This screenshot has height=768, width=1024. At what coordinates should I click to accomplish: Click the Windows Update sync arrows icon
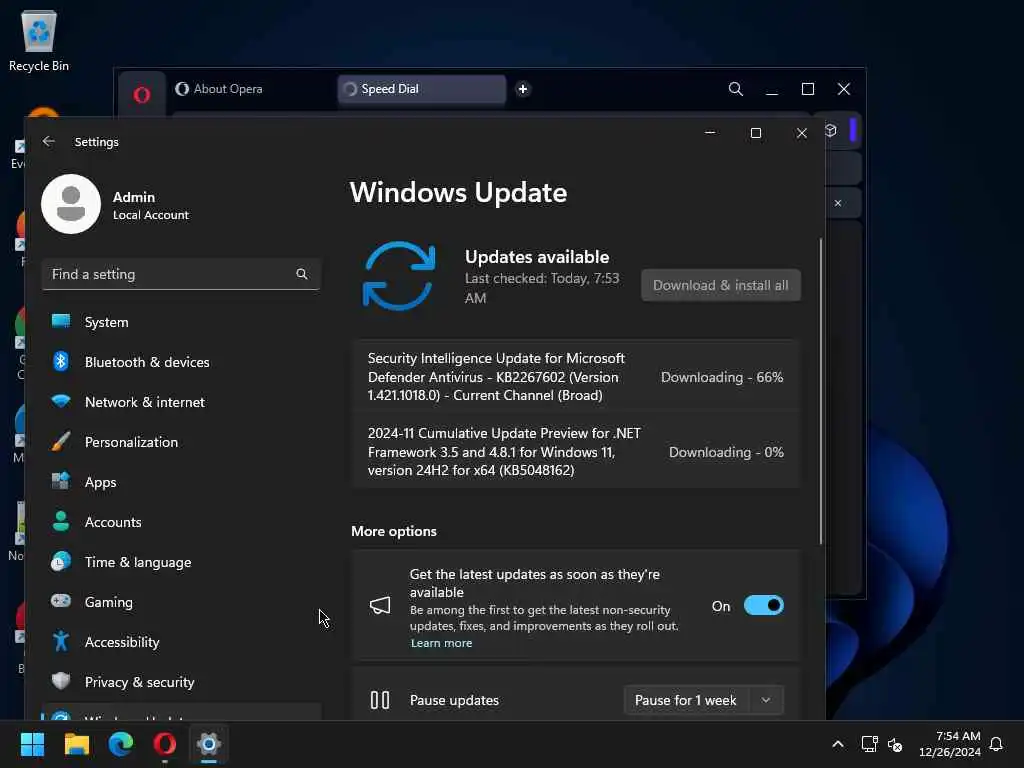point(399,276)
